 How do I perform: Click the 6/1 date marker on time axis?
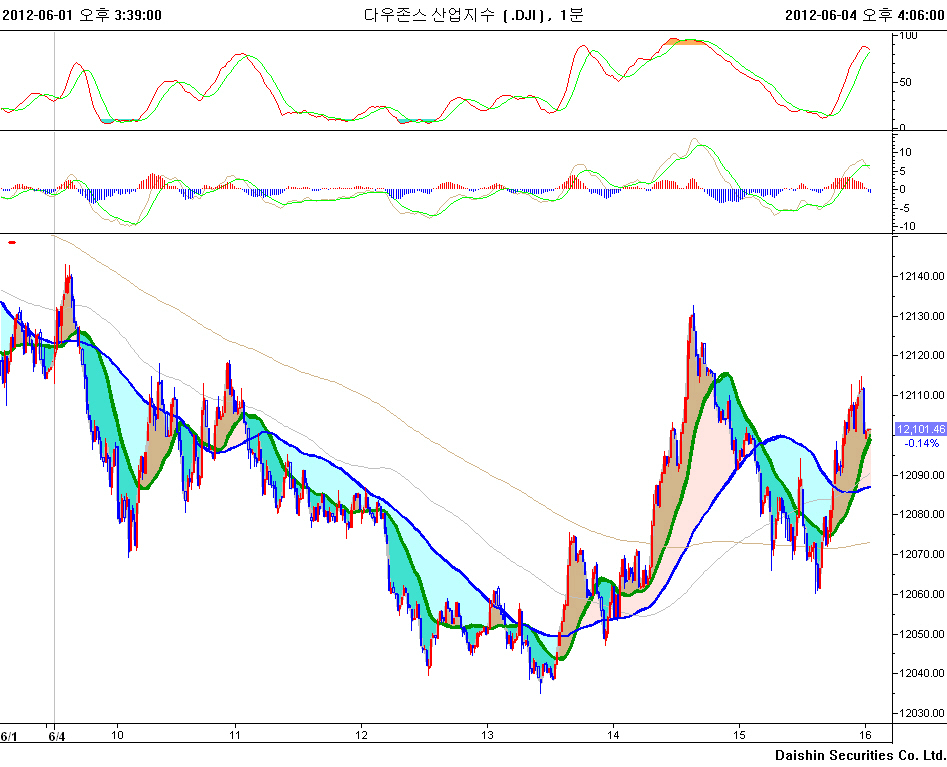9,736
